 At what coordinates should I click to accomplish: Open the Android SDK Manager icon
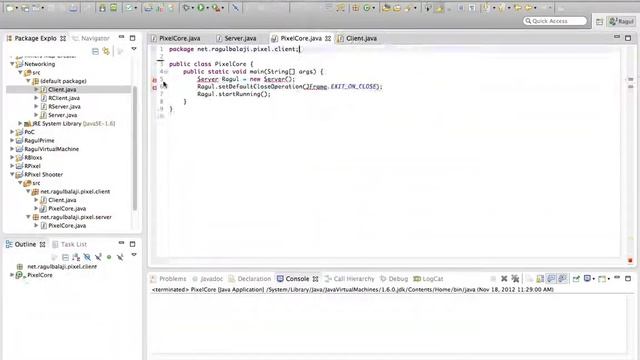[x=102, y=7]
